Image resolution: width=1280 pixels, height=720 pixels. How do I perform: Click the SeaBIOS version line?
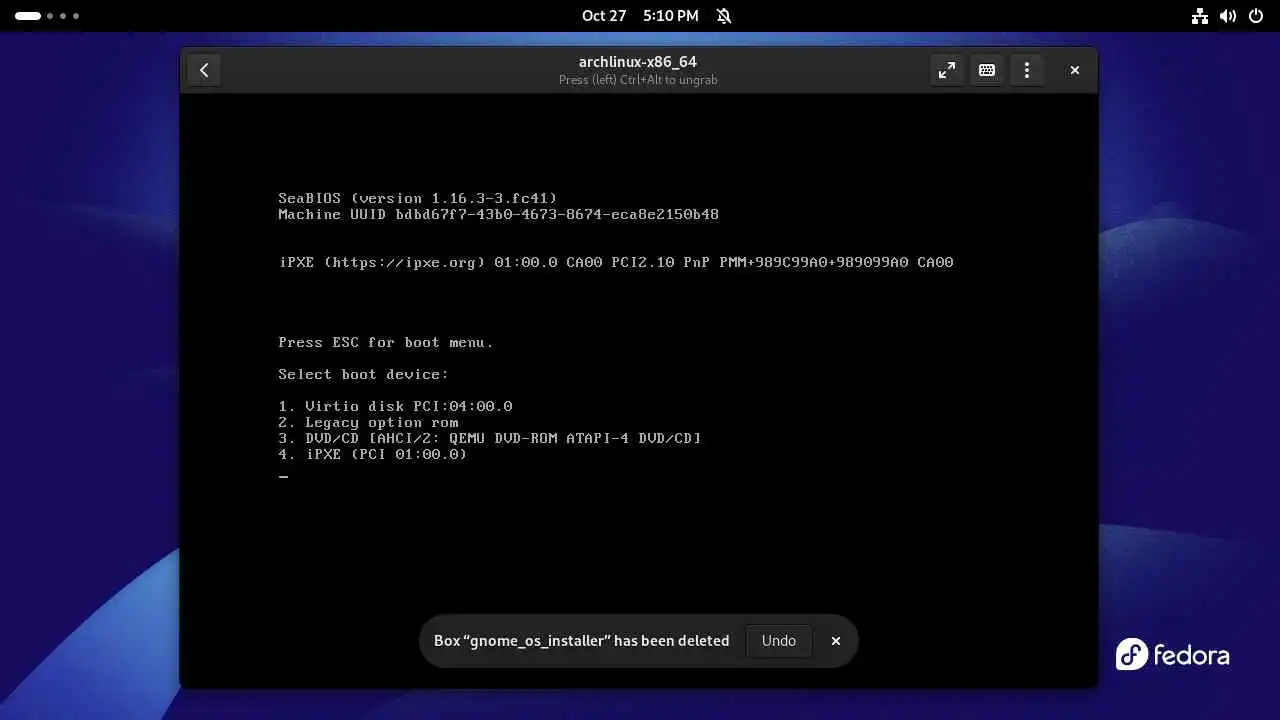click(418, 198)
